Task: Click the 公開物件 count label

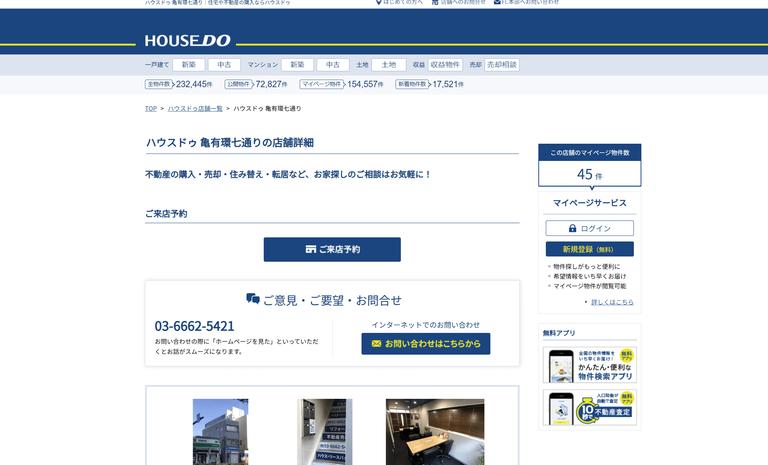Action: pyautogui.click(x=239, y=84)
